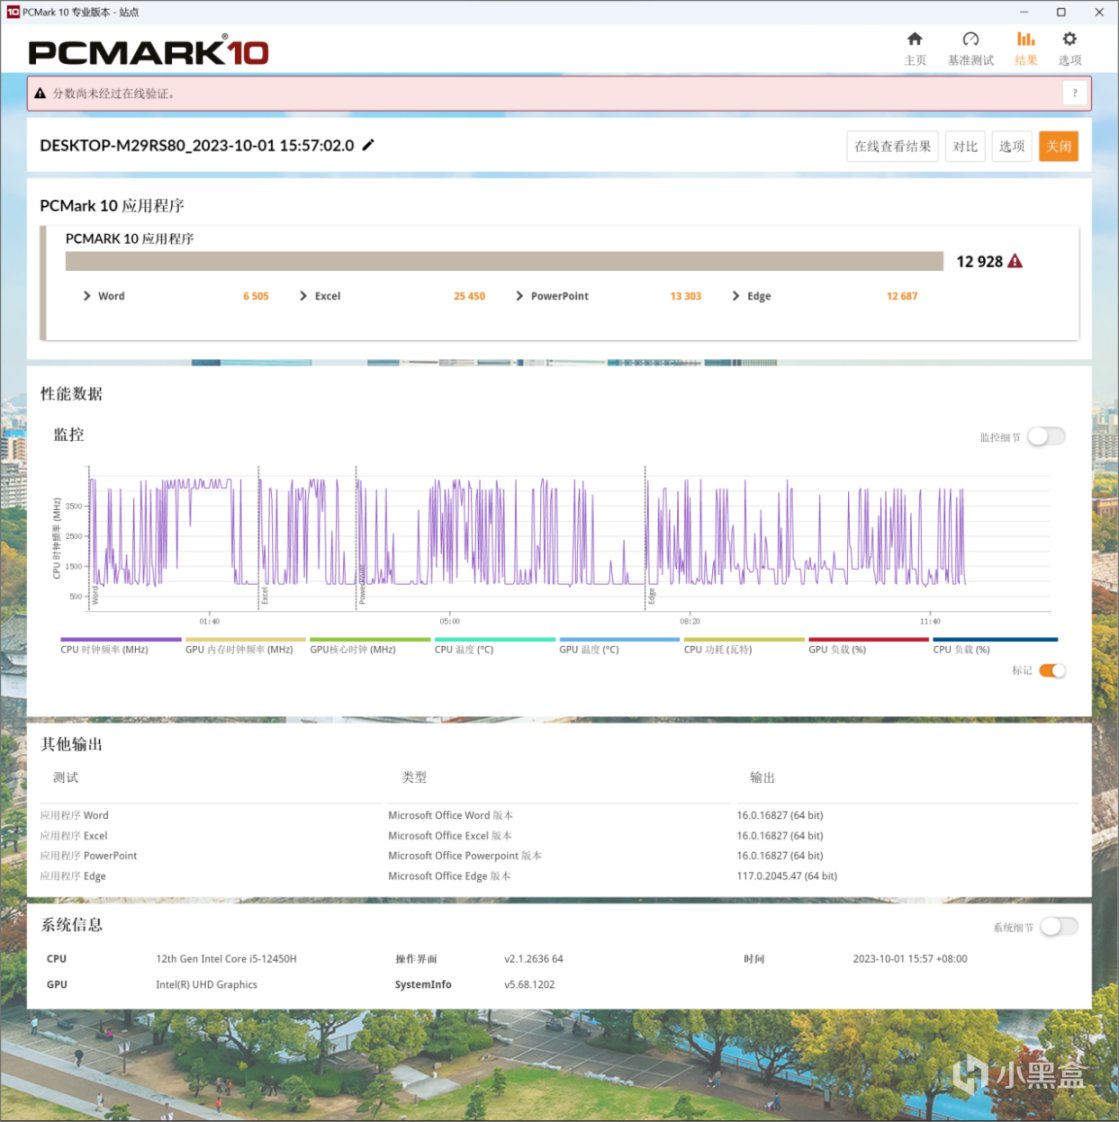
Task: Open the 结果 results chart icon
Action: 1025,48
